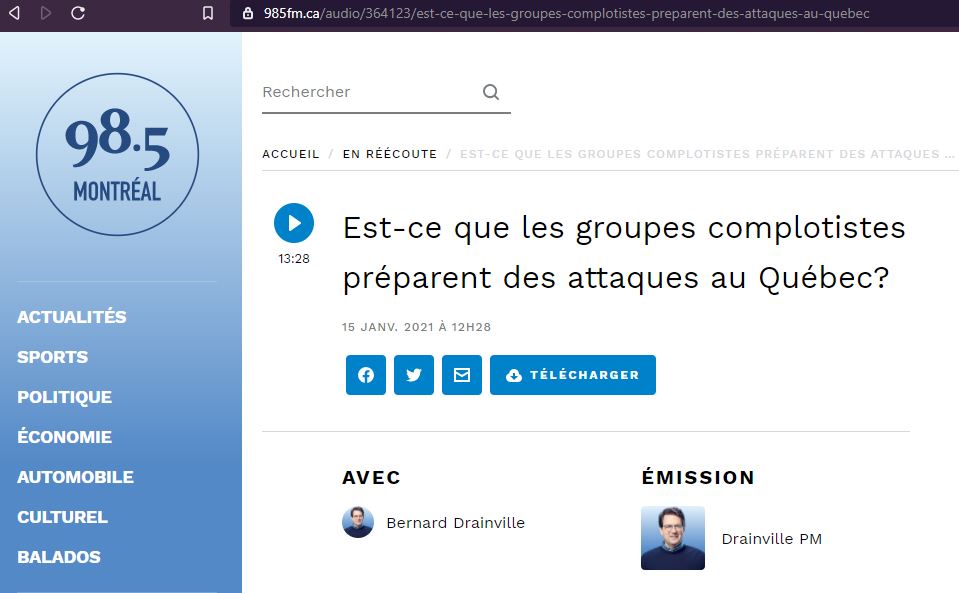View site security via the padlock icon
The image size is (959, 593).
coord(248,13)
